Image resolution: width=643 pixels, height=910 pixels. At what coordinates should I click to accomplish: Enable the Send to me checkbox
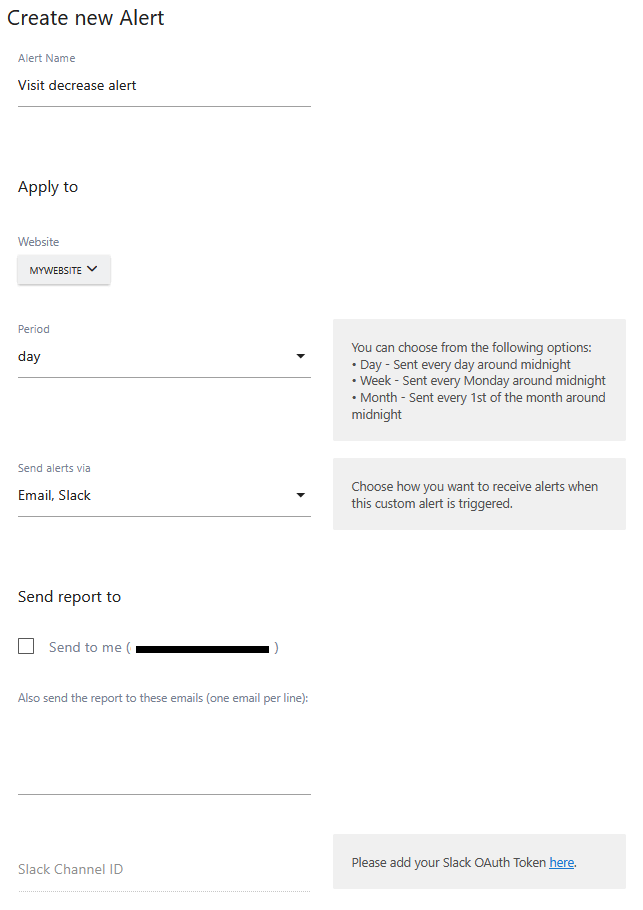coord(26,647)
